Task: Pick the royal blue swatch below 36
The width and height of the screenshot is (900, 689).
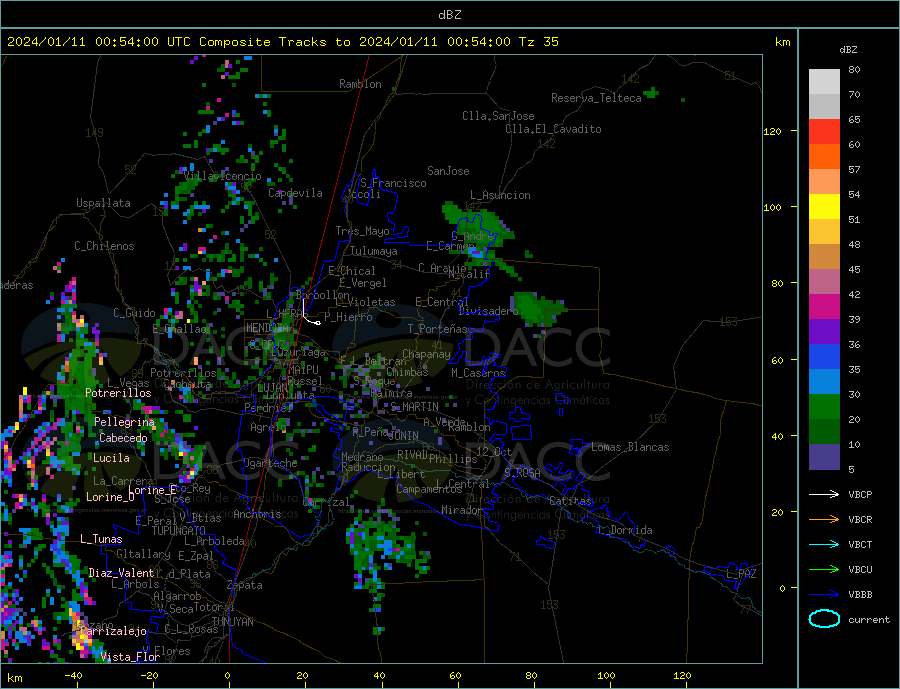Action: tap(824, 357)
